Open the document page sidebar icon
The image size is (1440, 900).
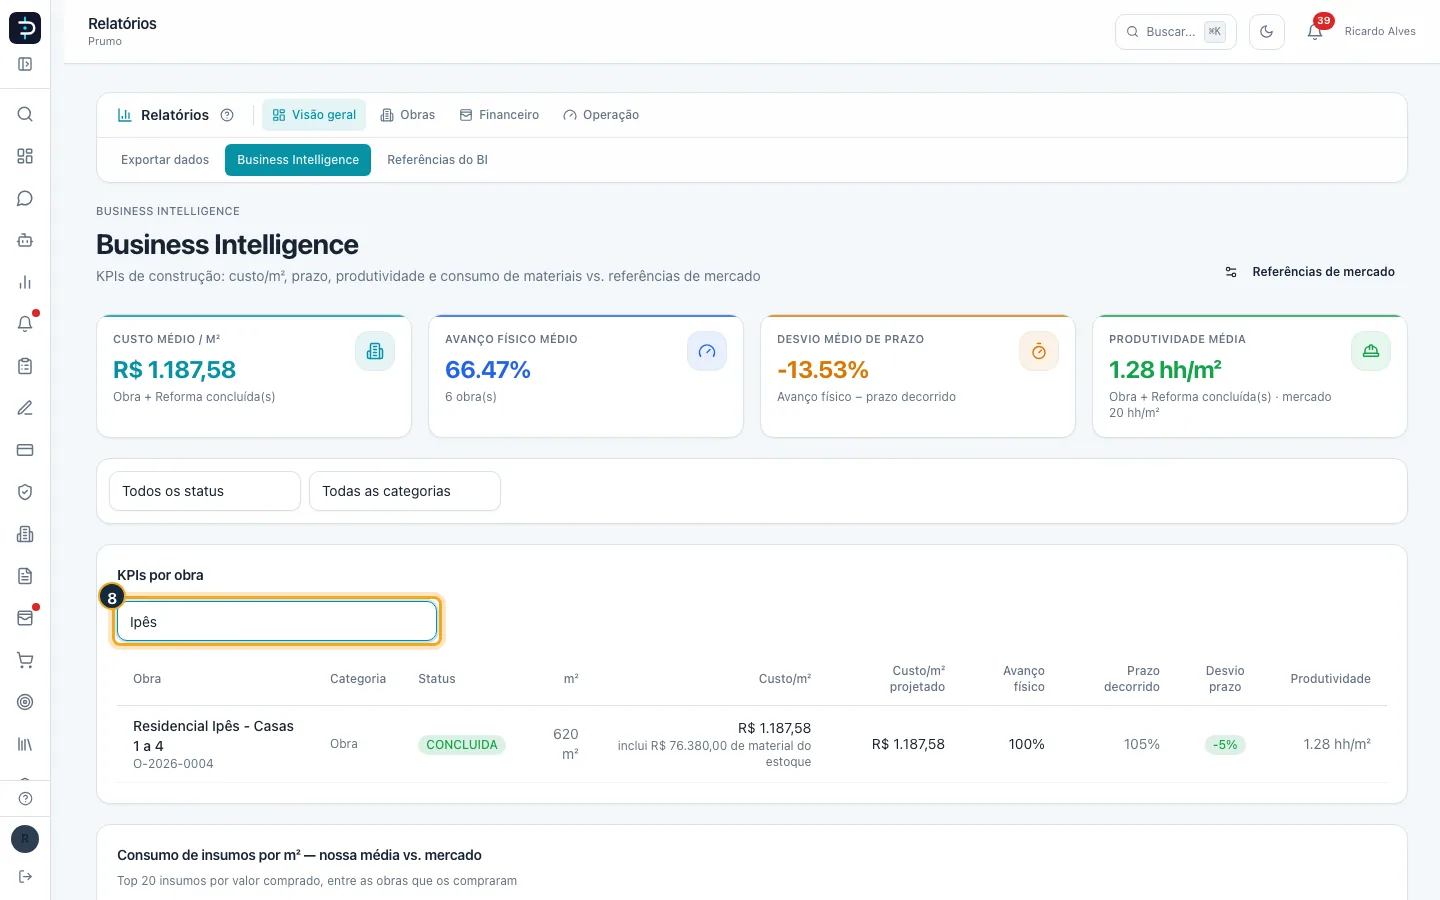25,576
